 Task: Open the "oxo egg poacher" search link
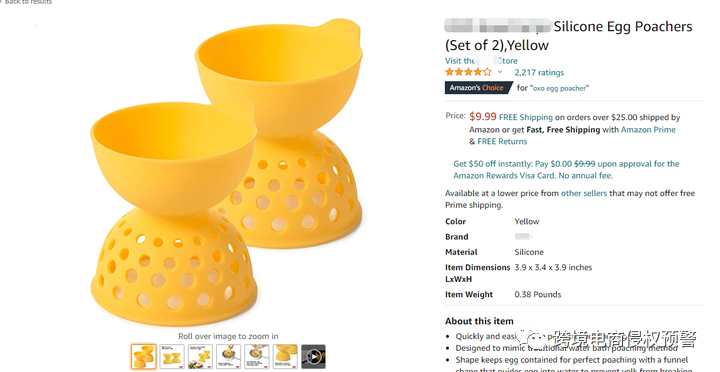(560, 88)
